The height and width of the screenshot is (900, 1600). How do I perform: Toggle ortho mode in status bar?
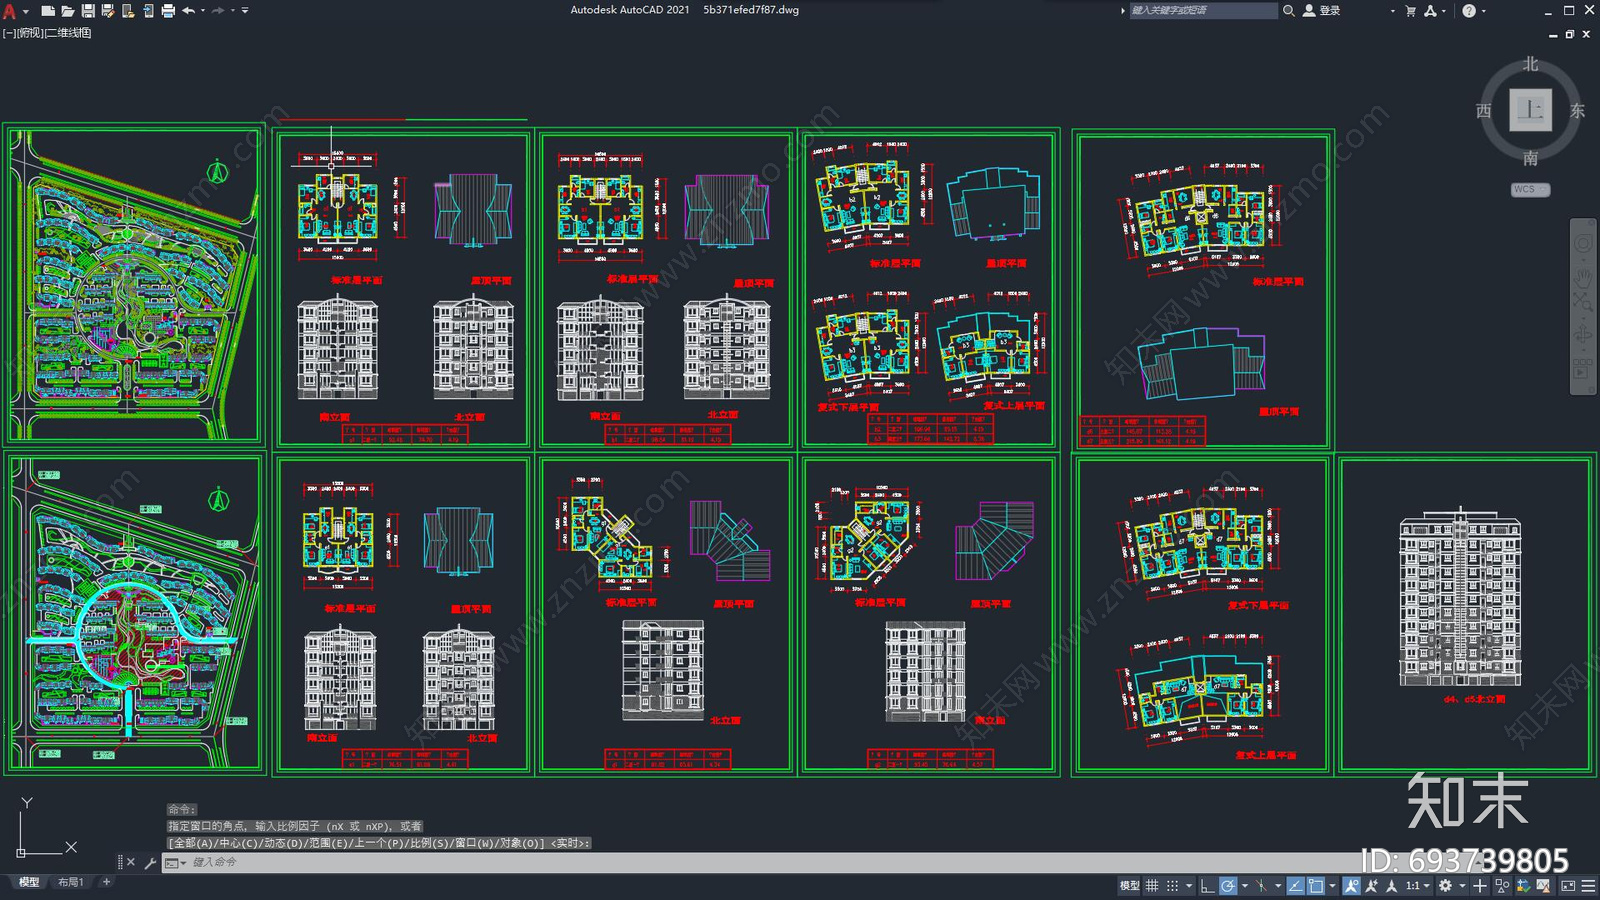[1207, 886]
